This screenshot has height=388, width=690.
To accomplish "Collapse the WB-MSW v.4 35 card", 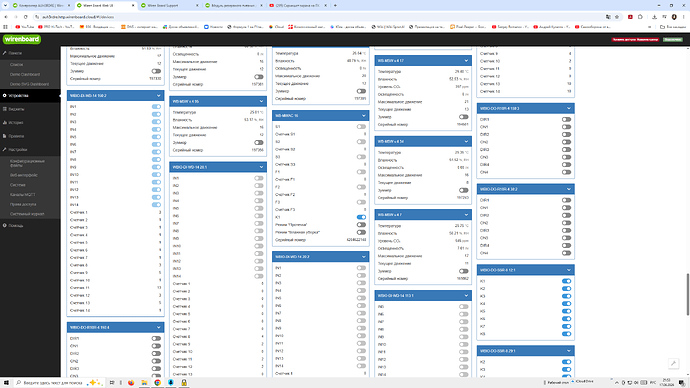I will tap(261, 101).
